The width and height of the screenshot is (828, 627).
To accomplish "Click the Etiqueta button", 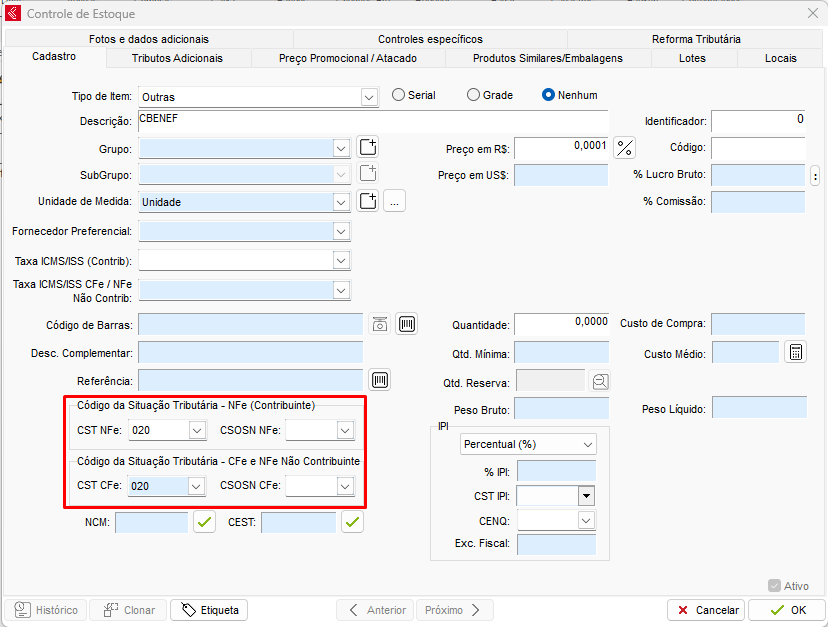I will pos(209,610).
